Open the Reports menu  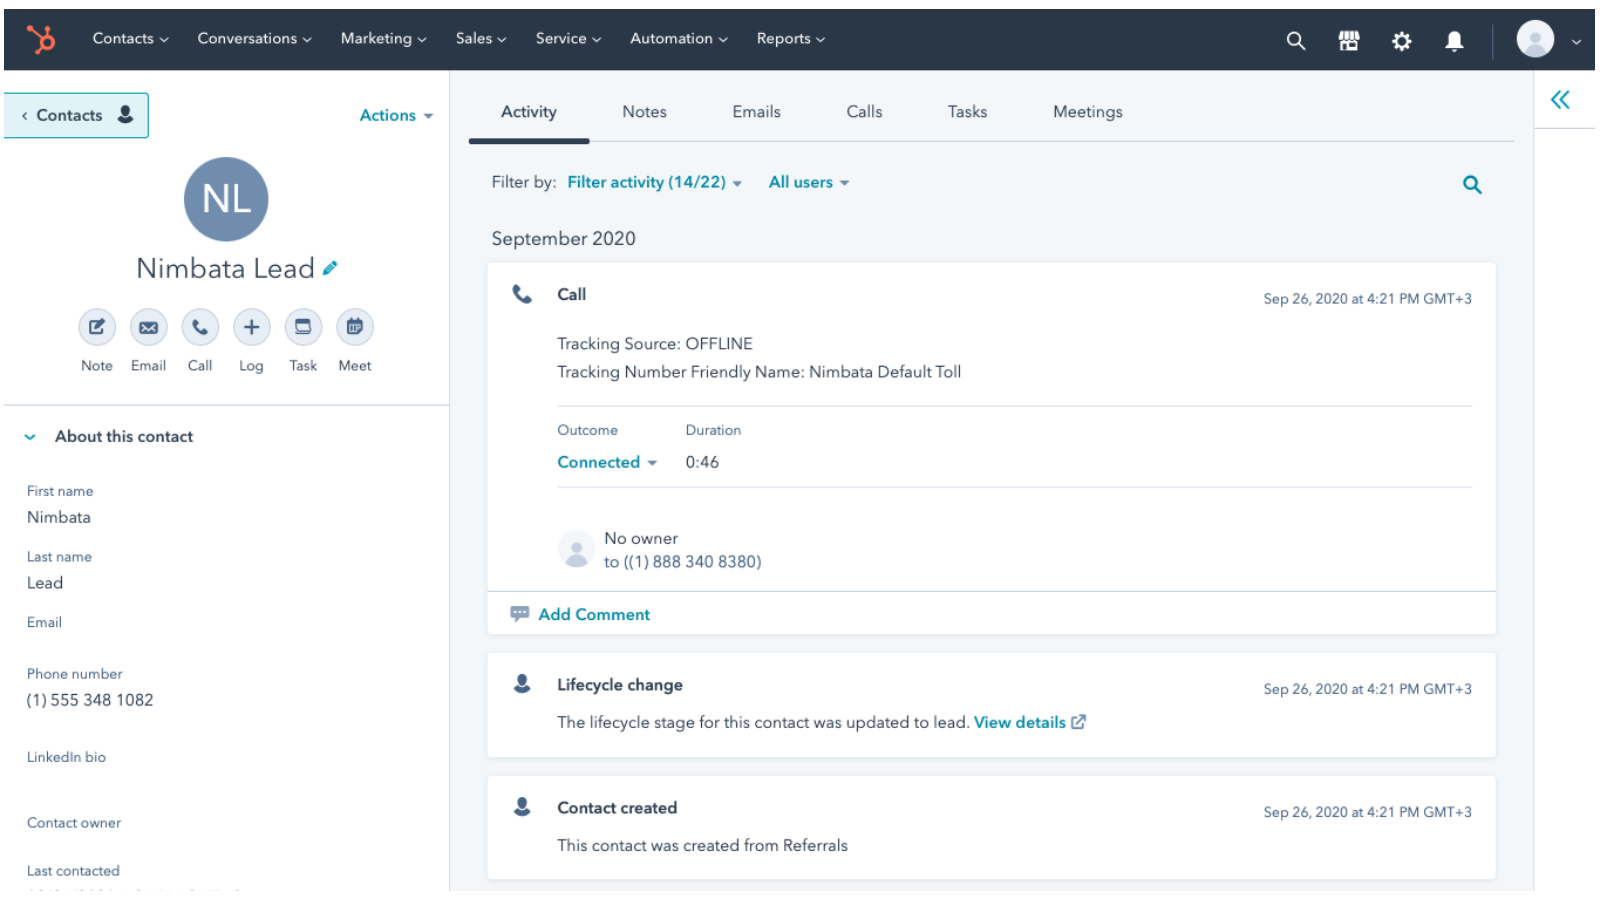click(790, 39)
